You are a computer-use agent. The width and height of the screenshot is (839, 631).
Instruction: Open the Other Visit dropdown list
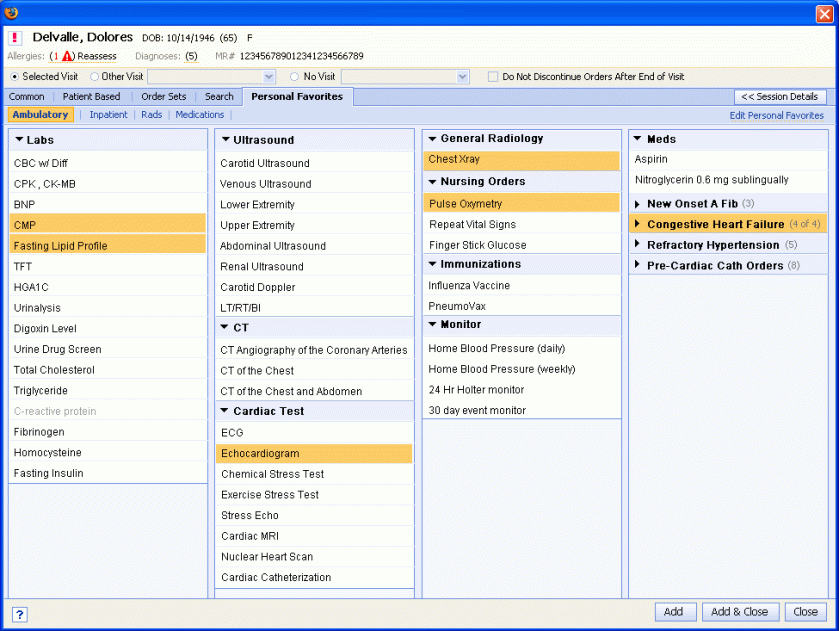coord(268,77)
